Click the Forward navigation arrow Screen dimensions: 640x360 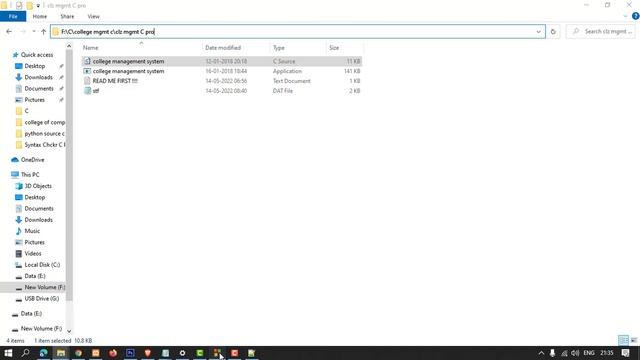(x=23, y=31)
